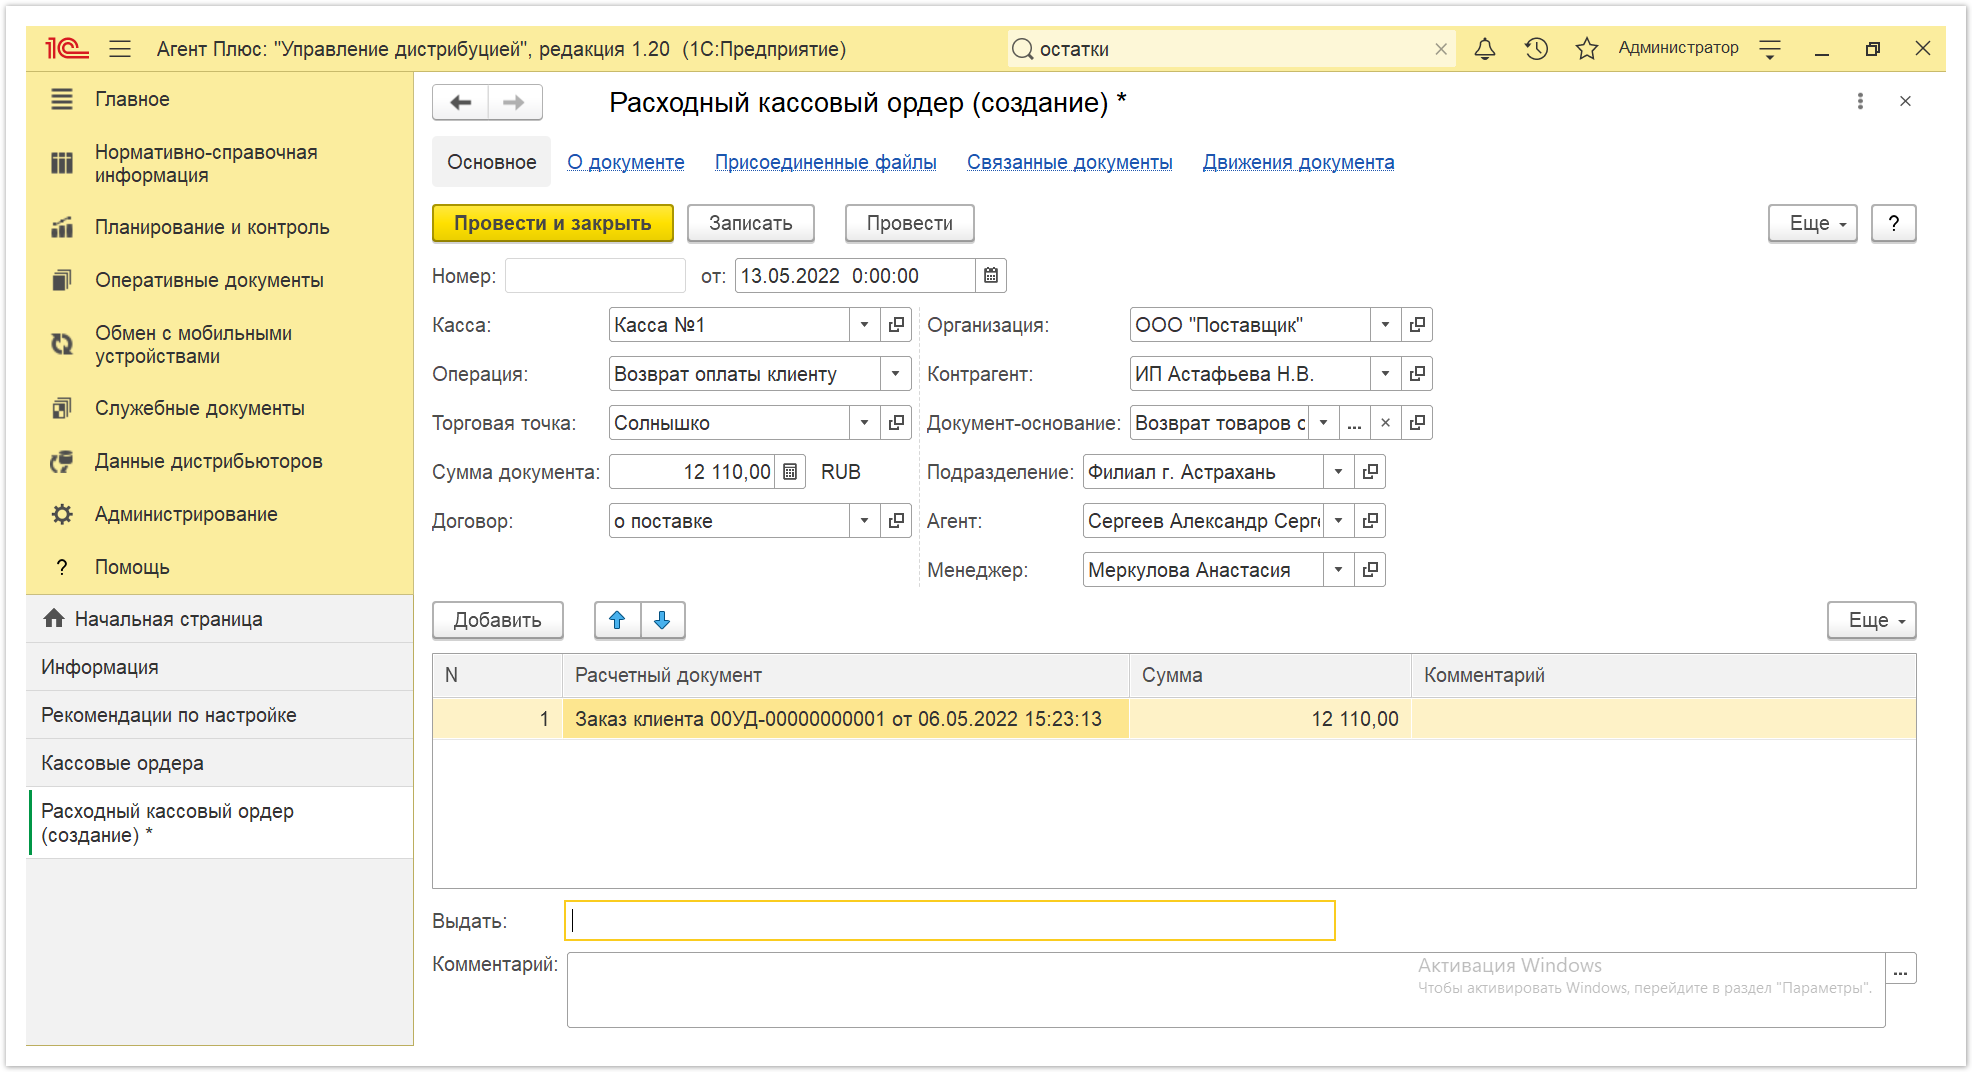Screen dimensions: 1972x1072
Task: Open the Документ-основание record icon
Action: [1417, 423]
